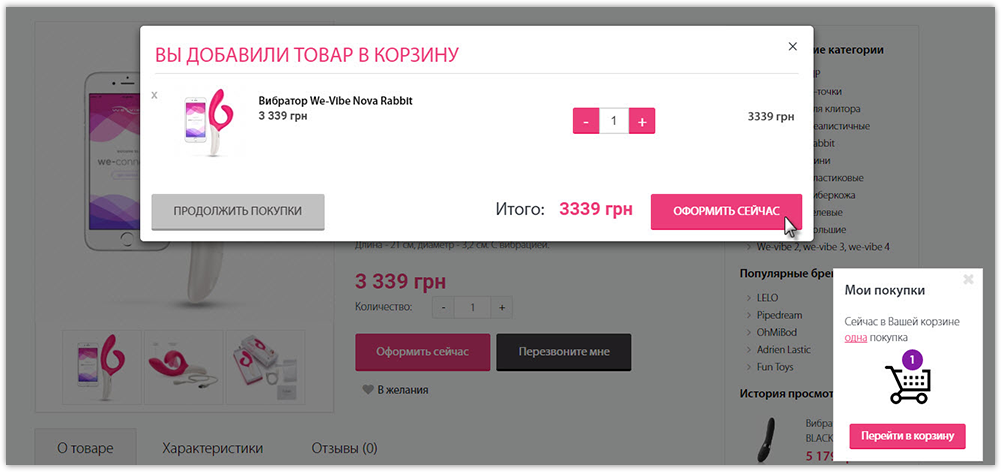The width and height of the screenshot is (1001, 472).
Task: Click the Перезвоните мне button
Action: pyautogui.click(x=564, y=352)
